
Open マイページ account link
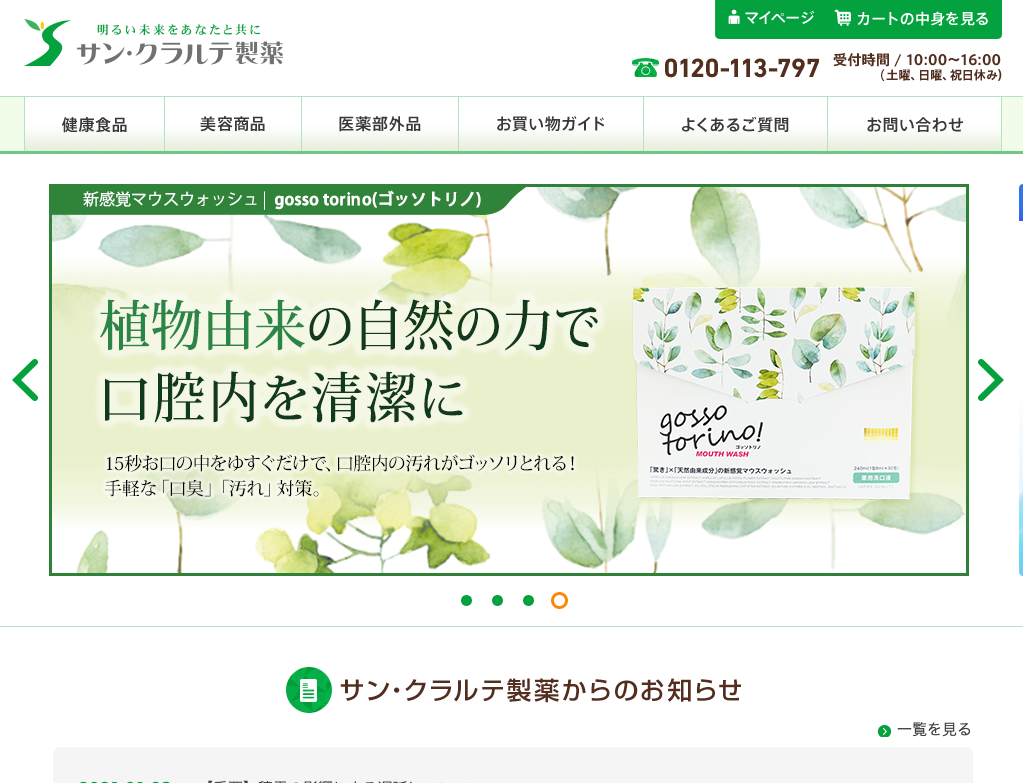(x=771, y=18)
